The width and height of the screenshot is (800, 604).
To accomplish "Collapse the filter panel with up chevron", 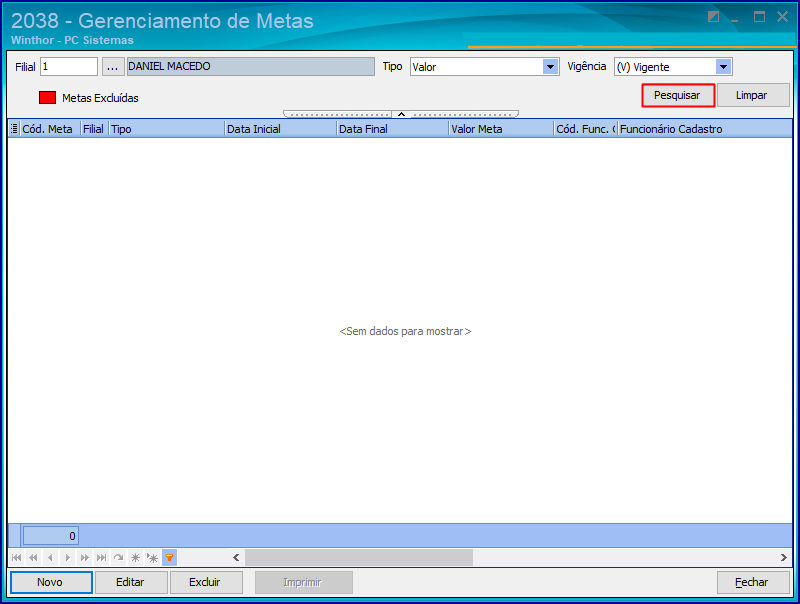I will [402, 114].
